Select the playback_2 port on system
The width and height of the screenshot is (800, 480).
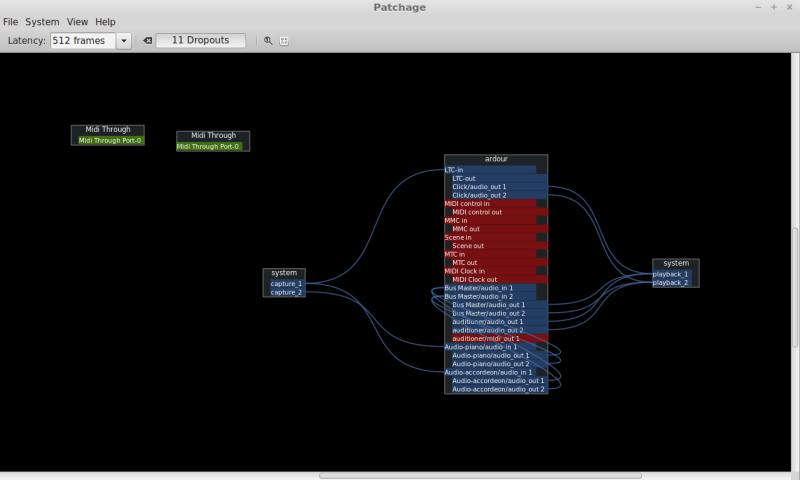670,283
